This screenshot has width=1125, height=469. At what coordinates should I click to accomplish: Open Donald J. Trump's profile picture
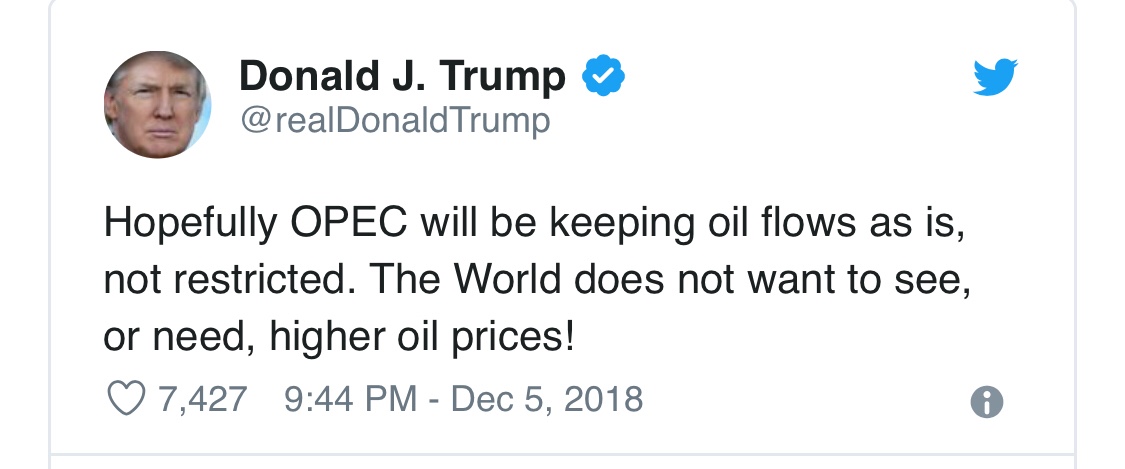coord(157,105)
